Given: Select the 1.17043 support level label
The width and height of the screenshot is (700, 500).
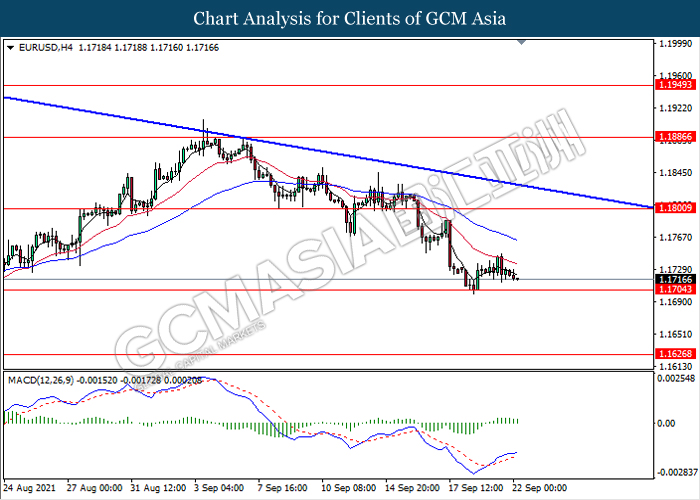Looking at the screenshot, I should 675,289.
